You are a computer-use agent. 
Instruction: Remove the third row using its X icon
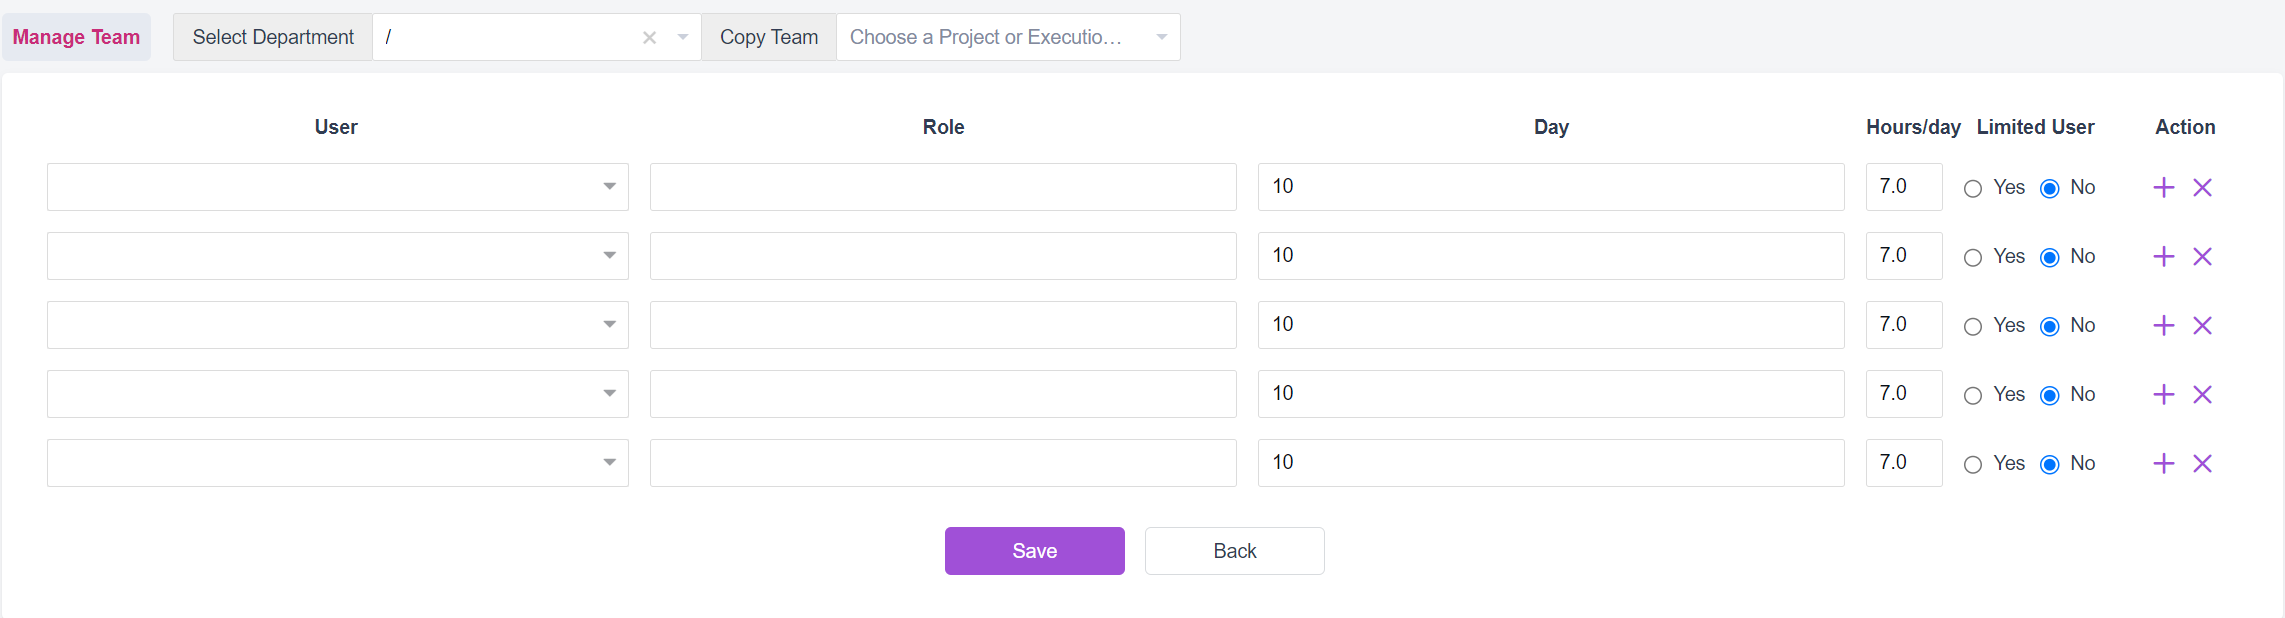tap(2202, 326)
